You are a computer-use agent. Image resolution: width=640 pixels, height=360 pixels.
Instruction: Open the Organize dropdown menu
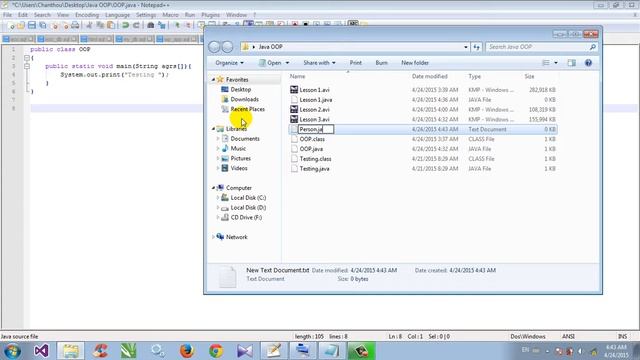[x=229, y=63]
